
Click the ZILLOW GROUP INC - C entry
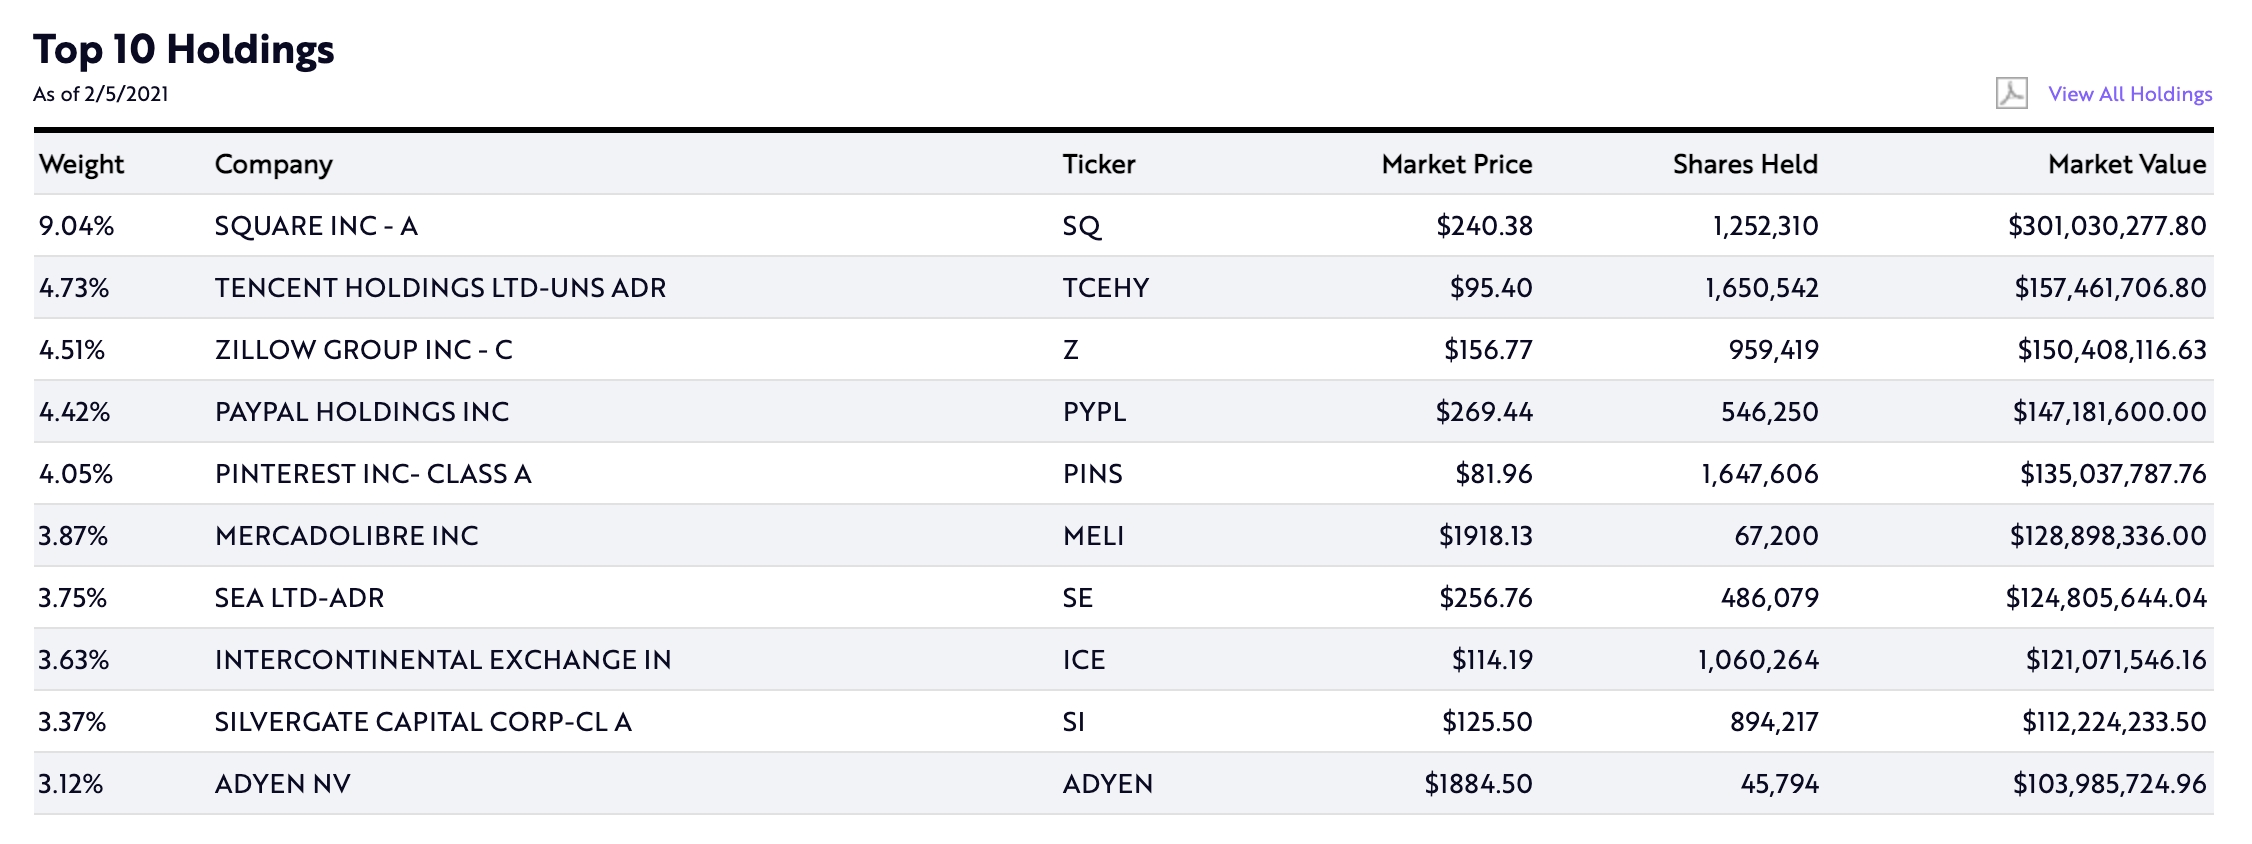pos(363,350)
